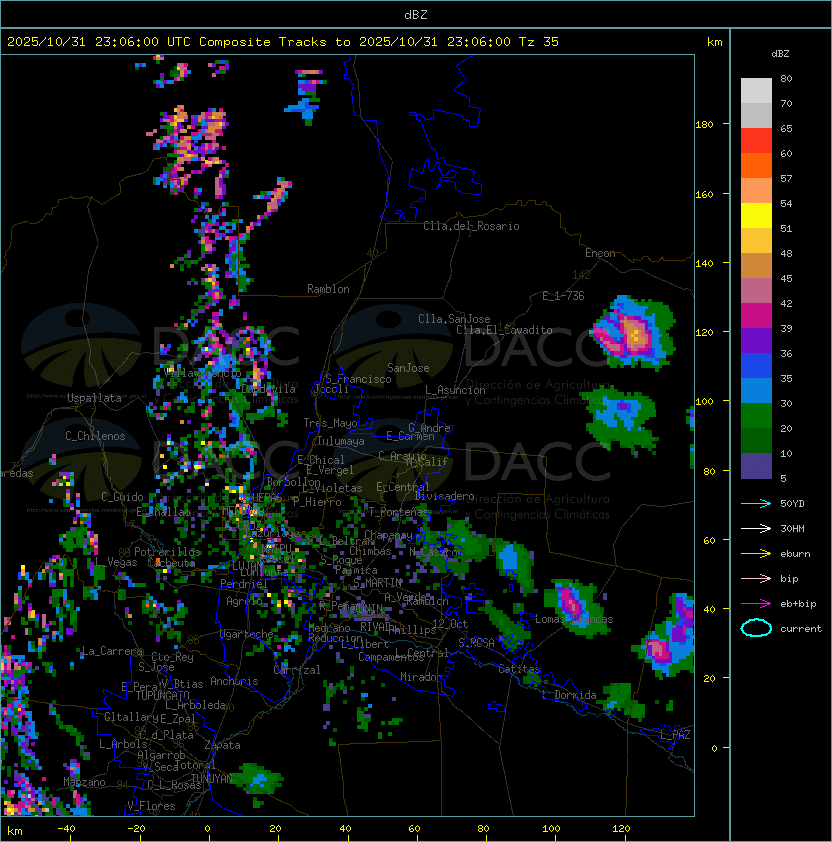
Task: Click the light gray 80 dBZ swatch
Action: coord(756,90)
